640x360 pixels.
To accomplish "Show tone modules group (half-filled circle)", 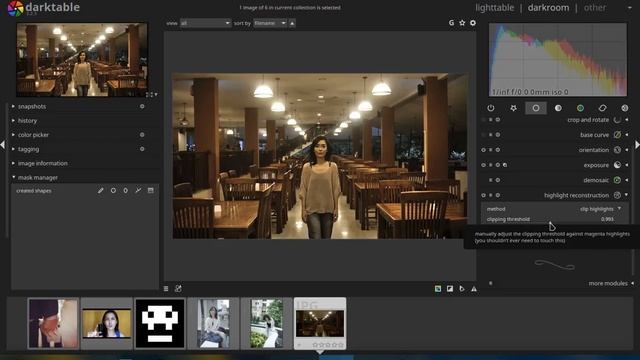I will 558,108.
